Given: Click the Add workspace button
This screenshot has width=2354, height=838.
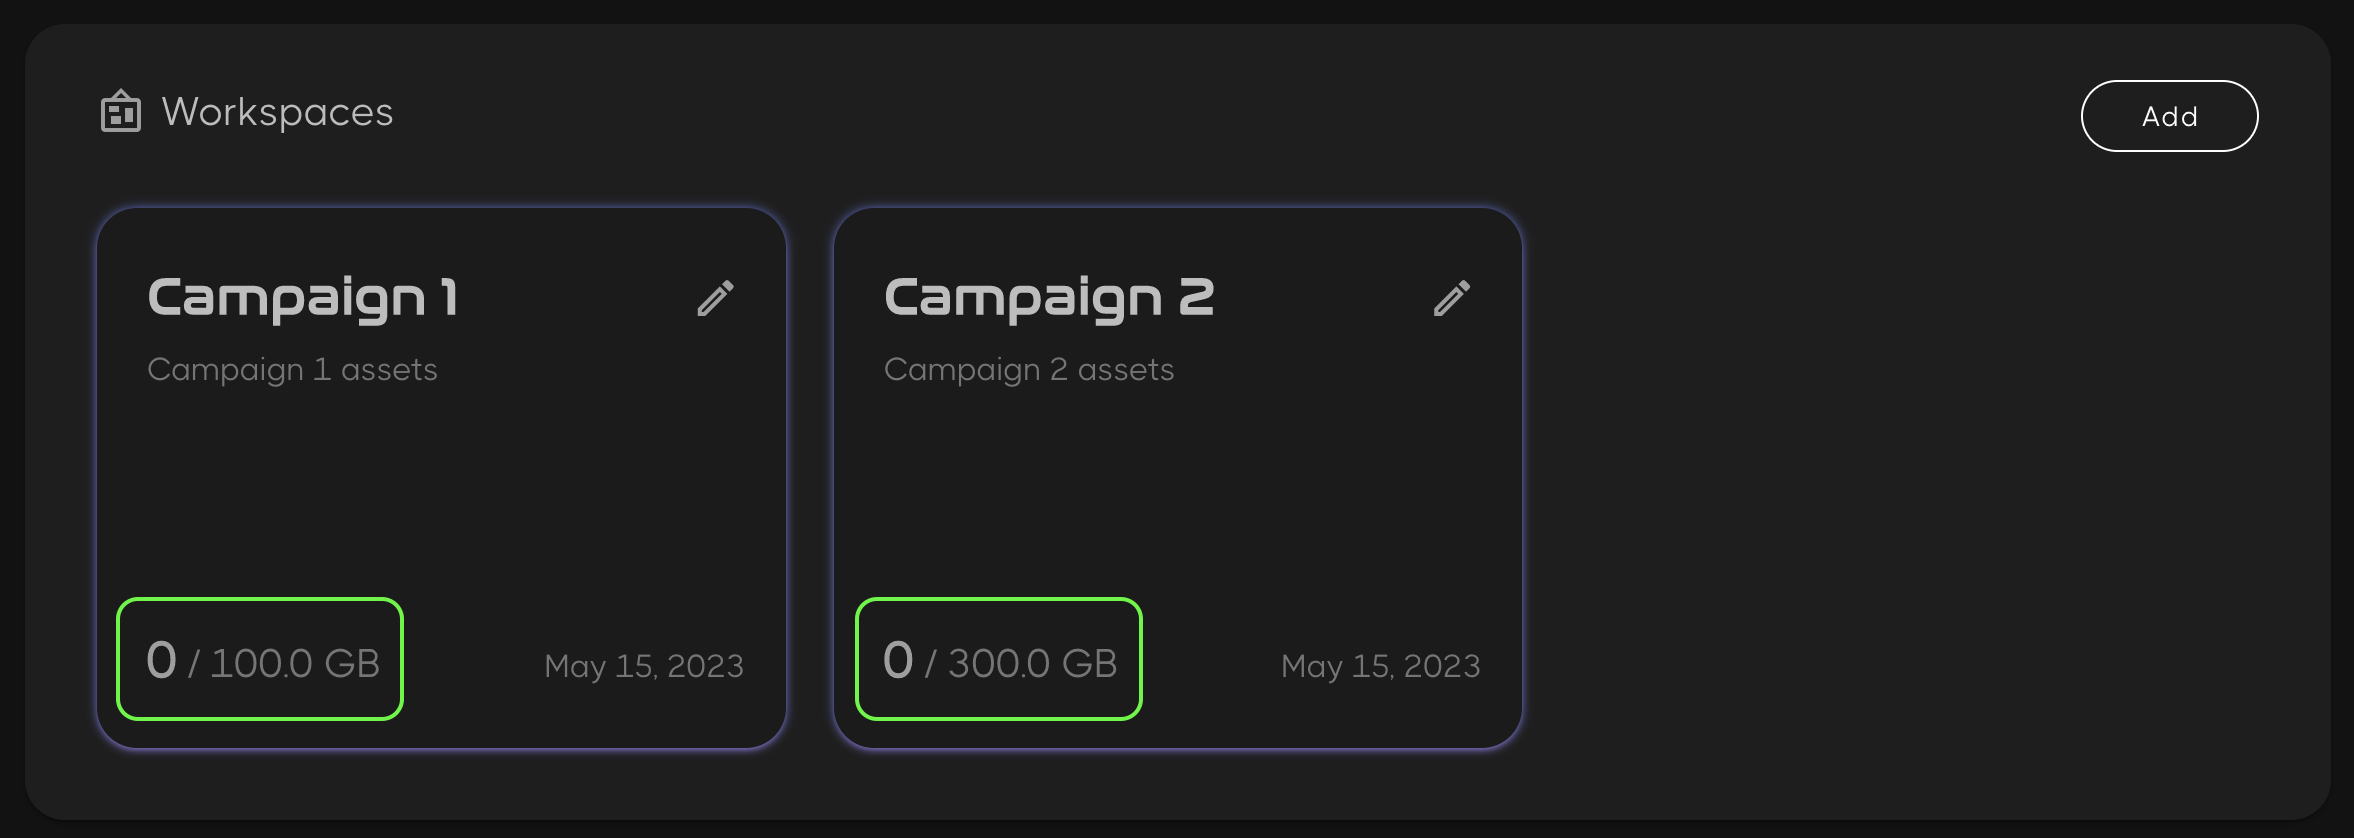Looking at the screenshot, I should [2169, 116].
